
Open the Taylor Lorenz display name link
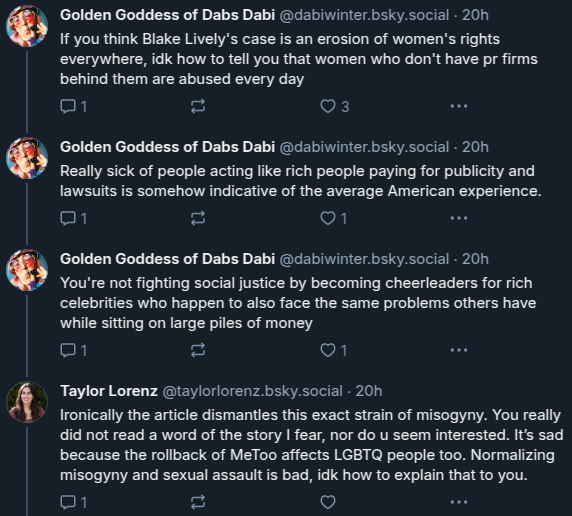[x=109, y=391]
